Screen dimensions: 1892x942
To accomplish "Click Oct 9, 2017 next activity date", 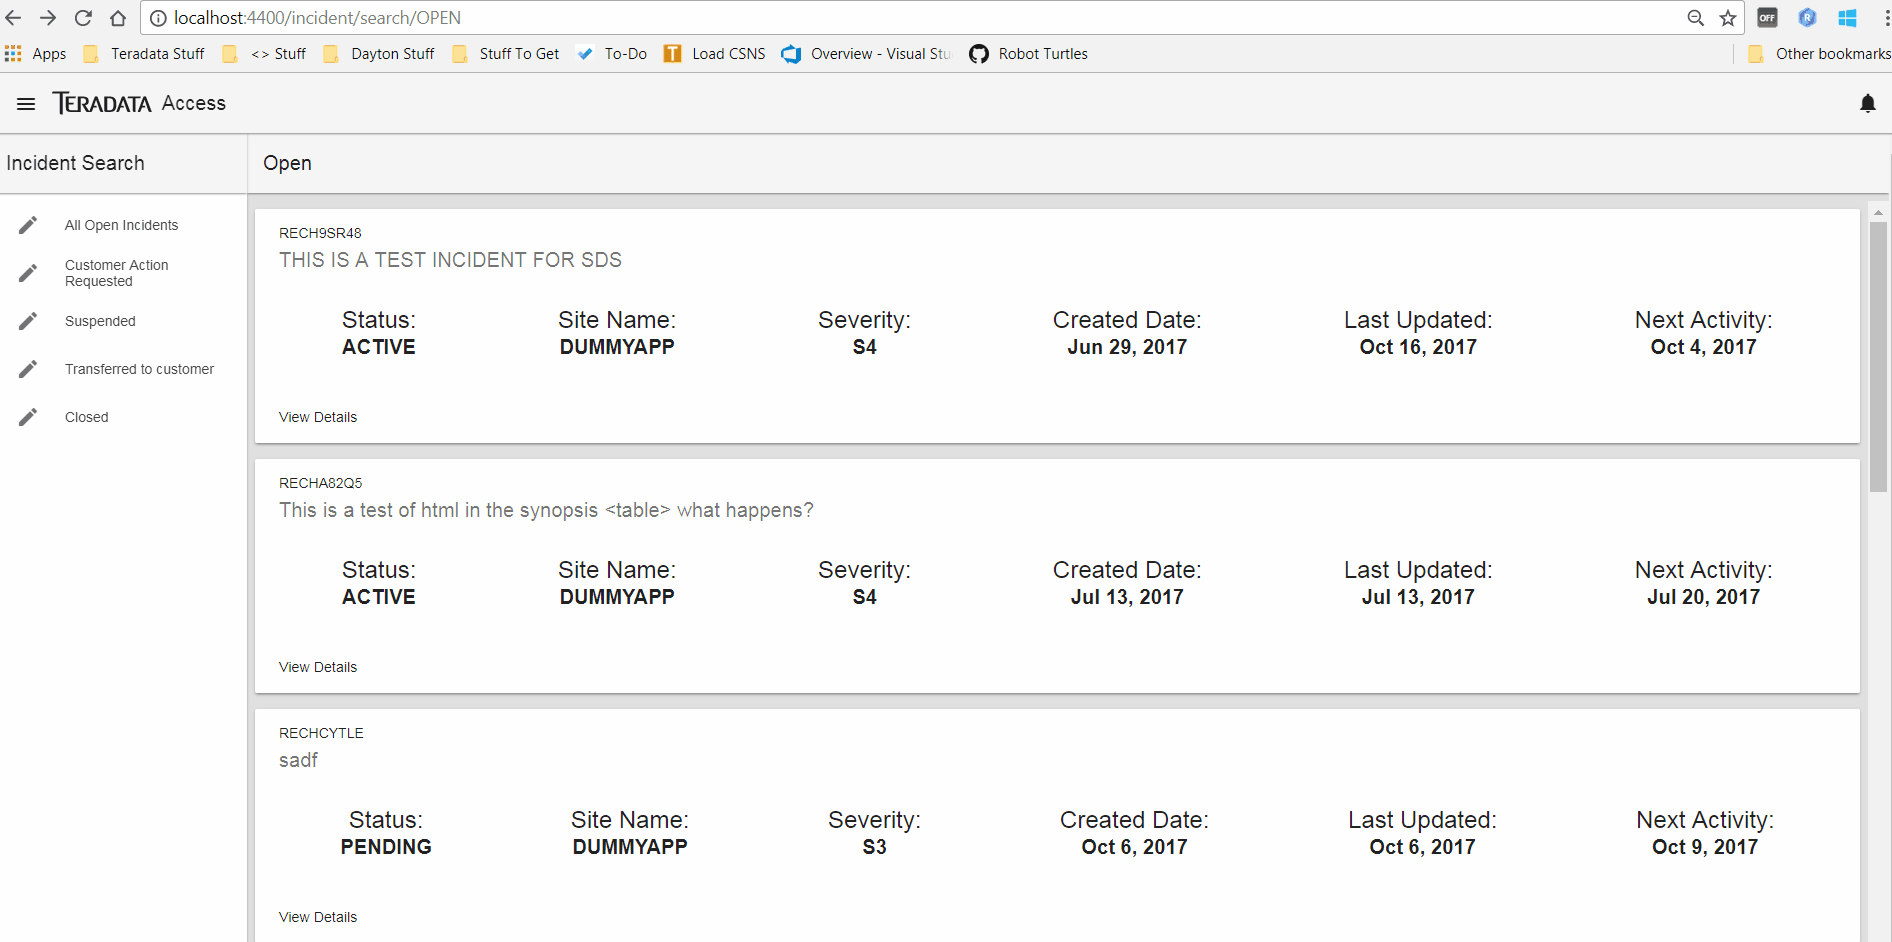I will (x=1705, y=847).
